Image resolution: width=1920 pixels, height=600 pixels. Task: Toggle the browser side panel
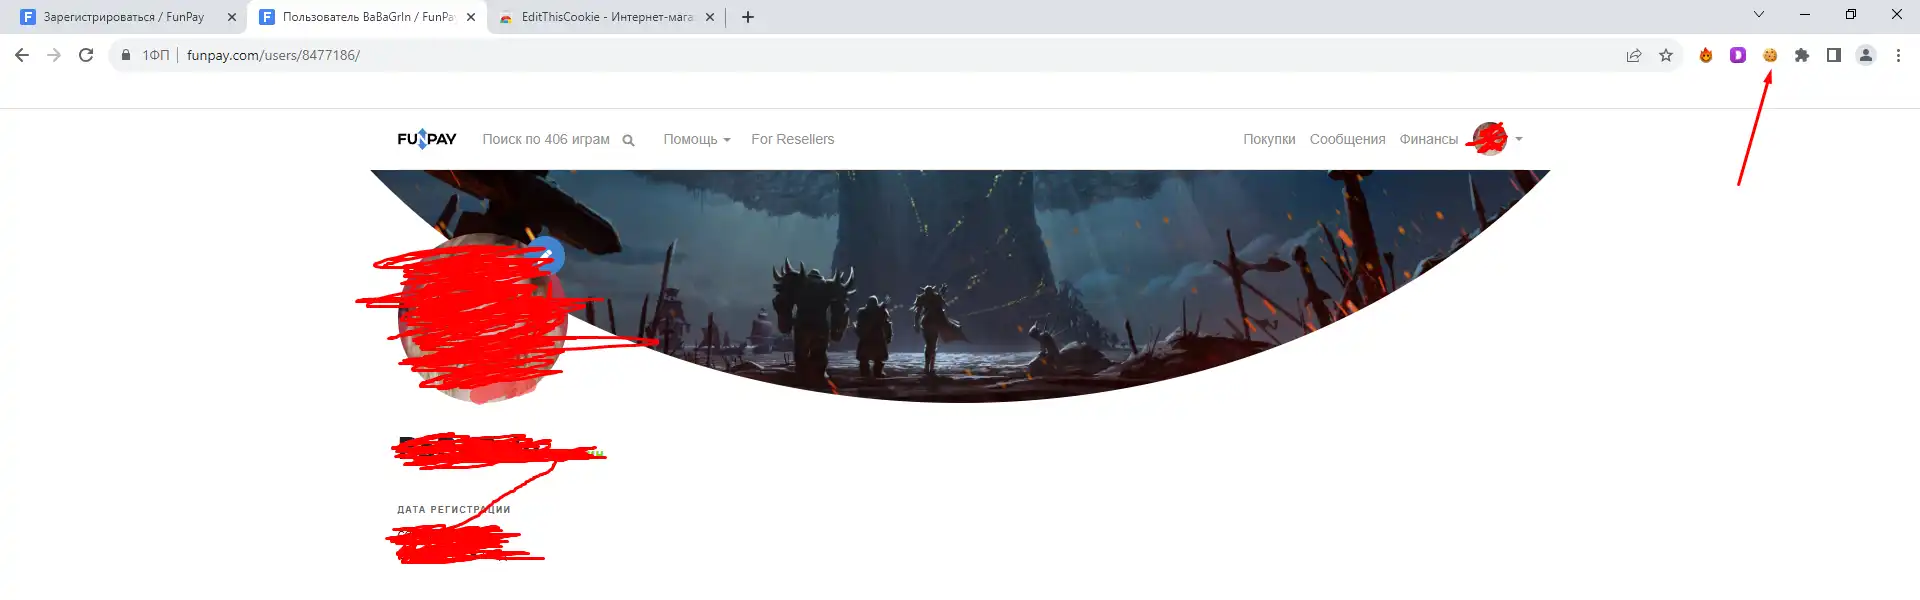1834,55
